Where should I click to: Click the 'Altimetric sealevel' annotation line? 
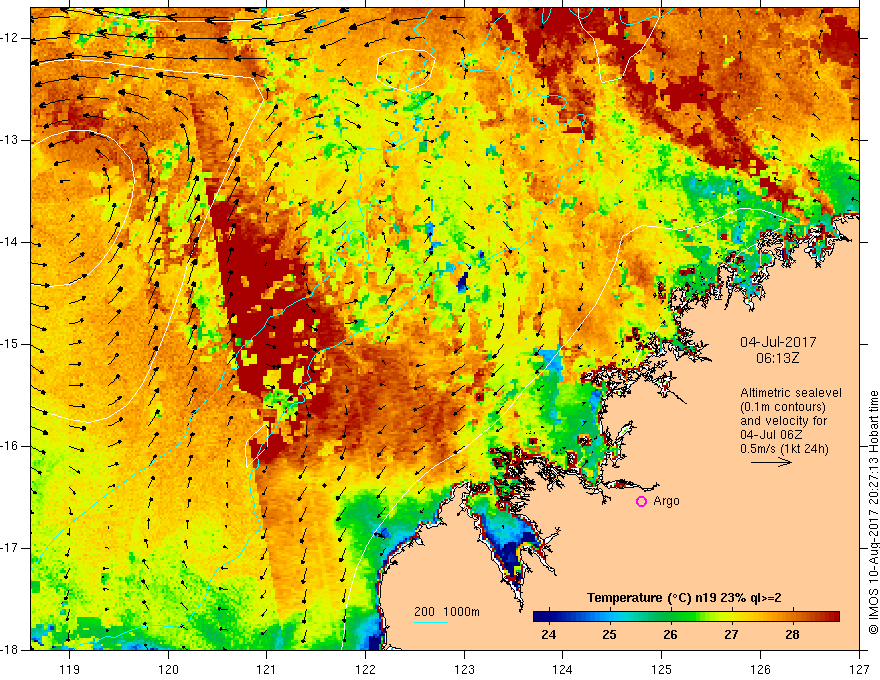tap(791, 393)
